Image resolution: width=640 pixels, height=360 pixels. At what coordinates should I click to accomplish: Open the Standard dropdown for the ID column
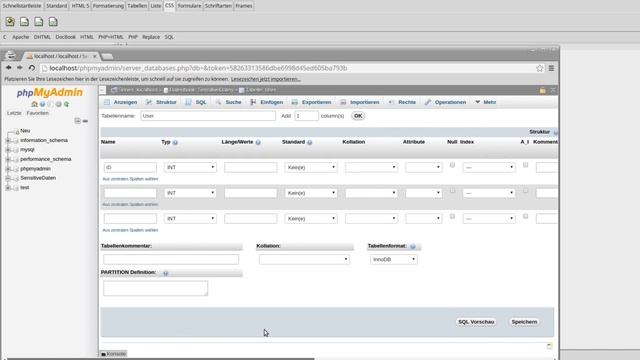click(x=311, y=167)
